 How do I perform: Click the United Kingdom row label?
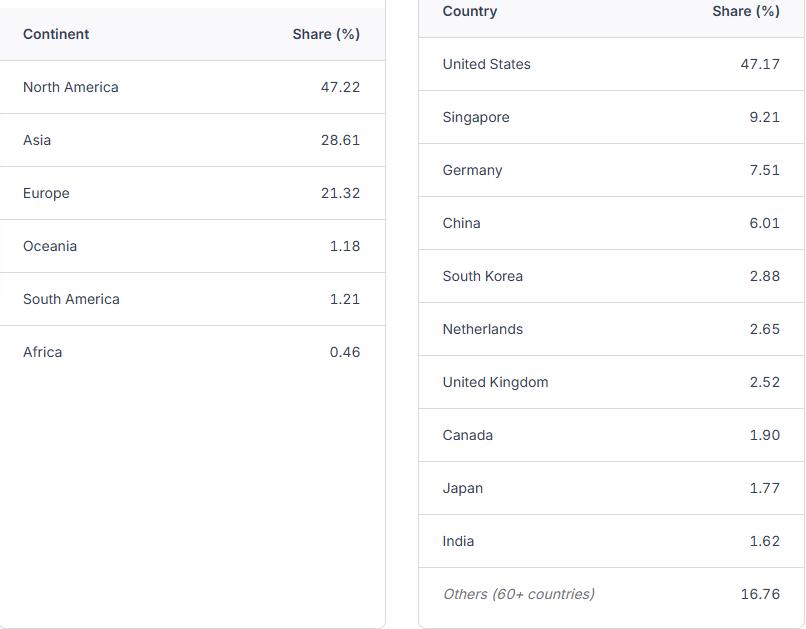[495, 382]
